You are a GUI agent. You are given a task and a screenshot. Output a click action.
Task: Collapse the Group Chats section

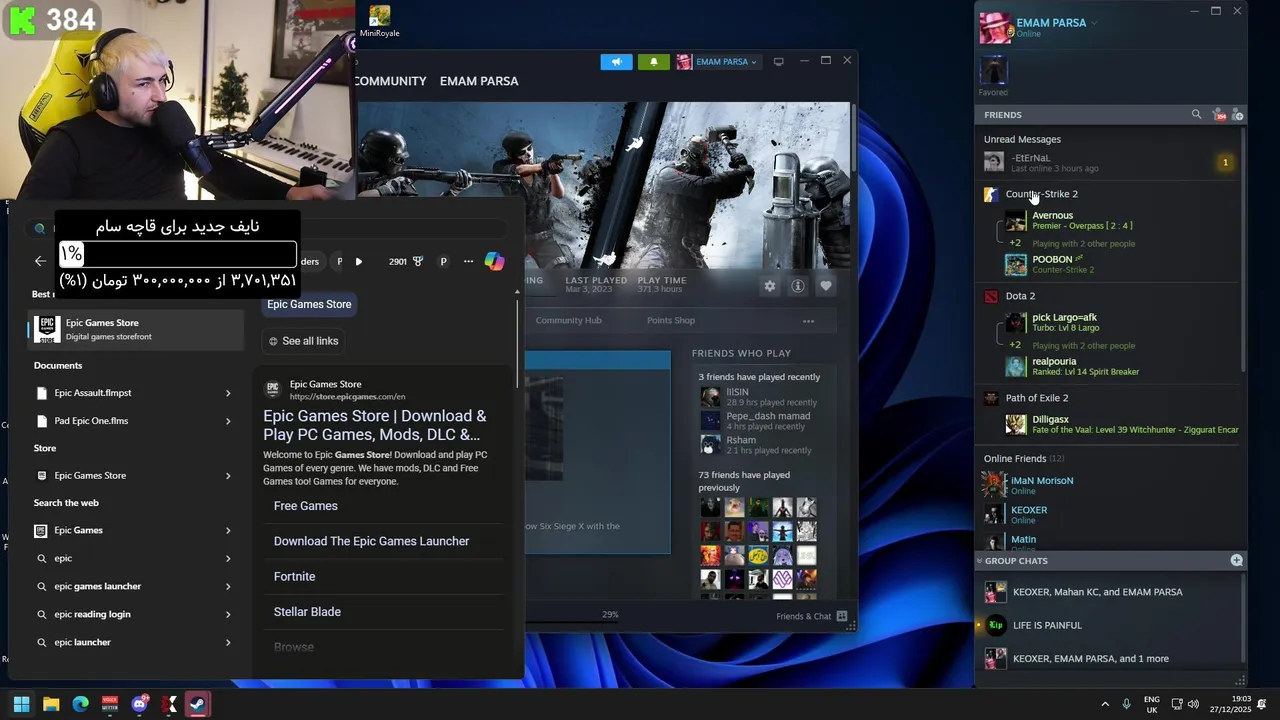pyautogui.click(x=980, y=561)
